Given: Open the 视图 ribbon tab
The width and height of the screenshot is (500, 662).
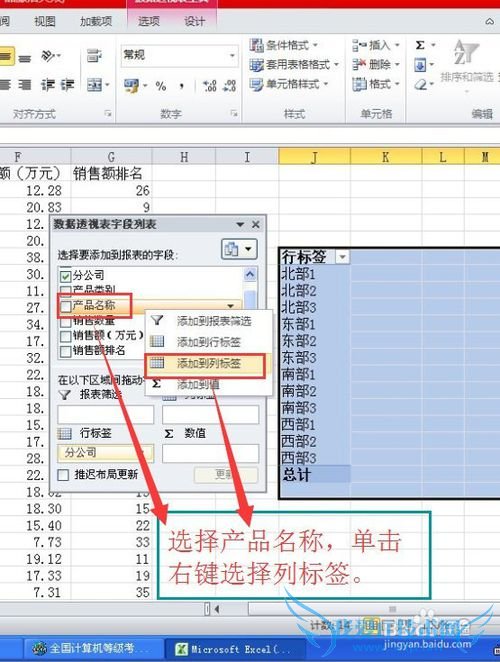Looking at the screenshot, I should [45, 21].
